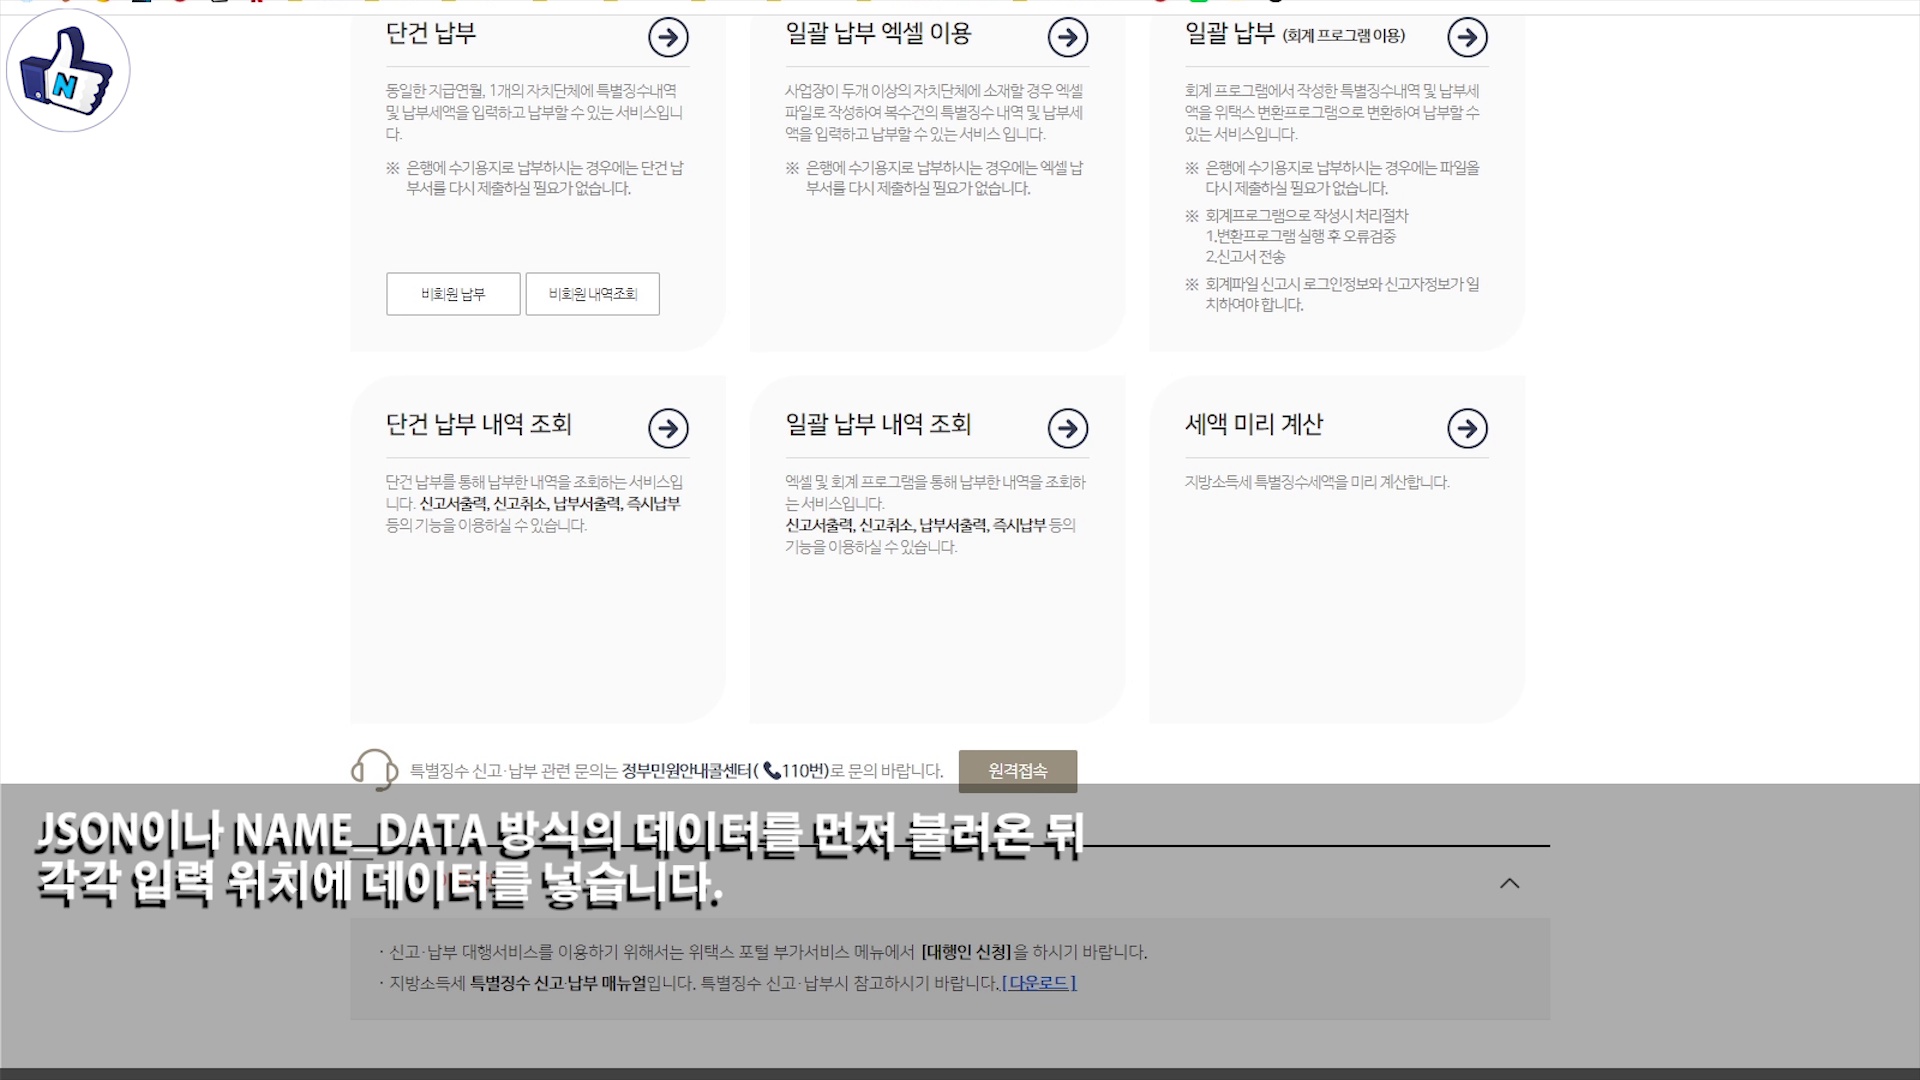Open 단건 납부 내역 조회 arrow icon
The width and height of the screenshot is (1920, 1080).
[x=668, y=429]
